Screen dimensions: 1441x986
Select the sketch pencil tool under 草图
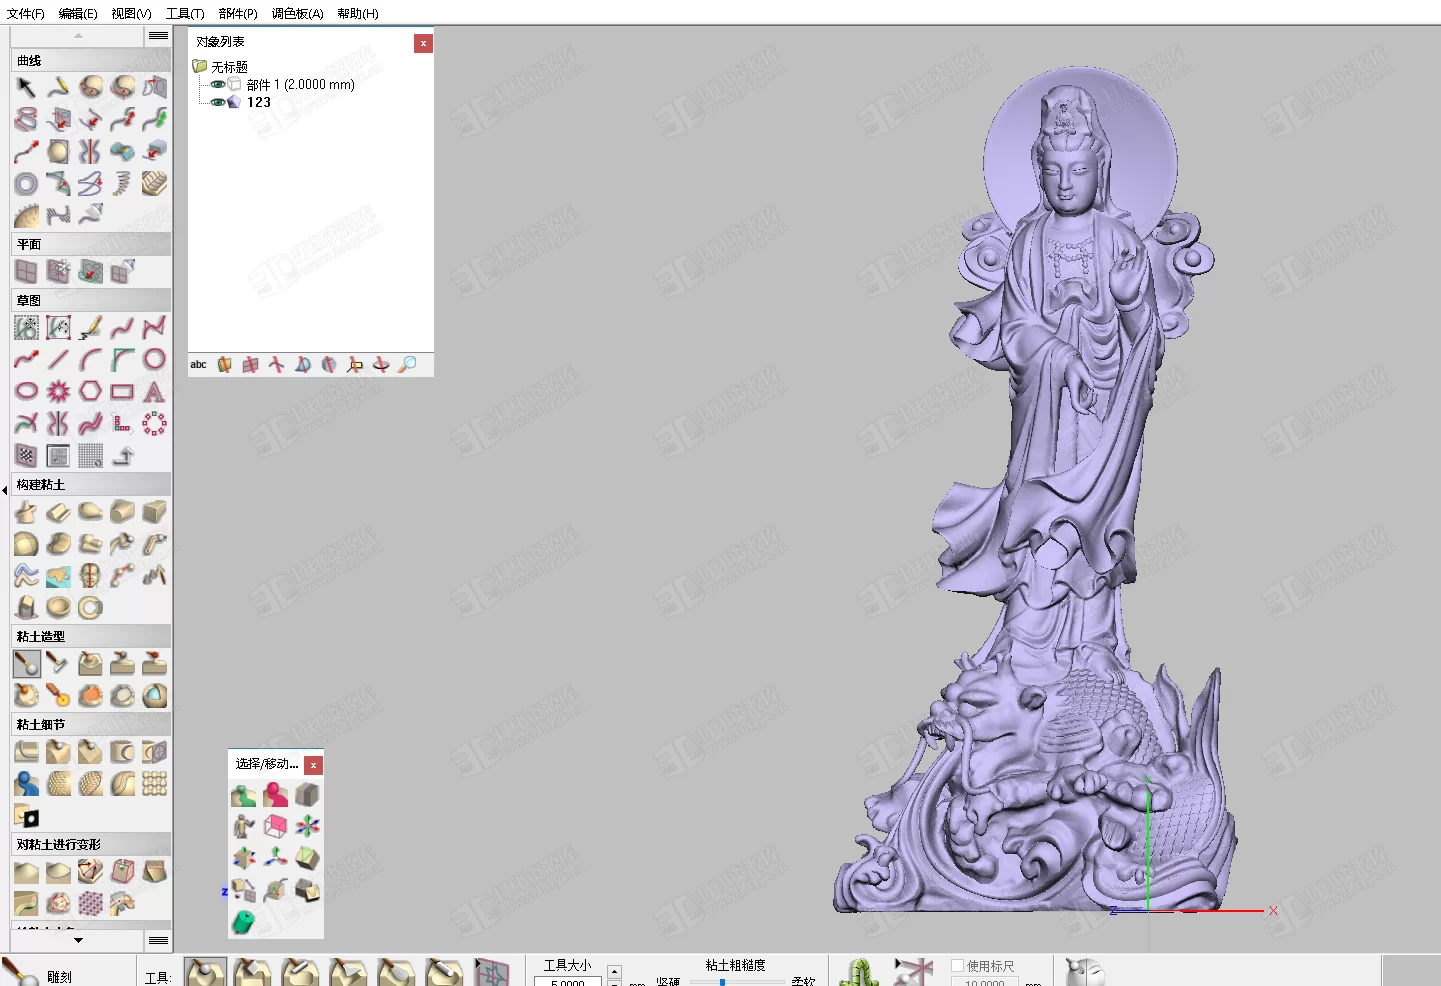click(x=91, y=327)
